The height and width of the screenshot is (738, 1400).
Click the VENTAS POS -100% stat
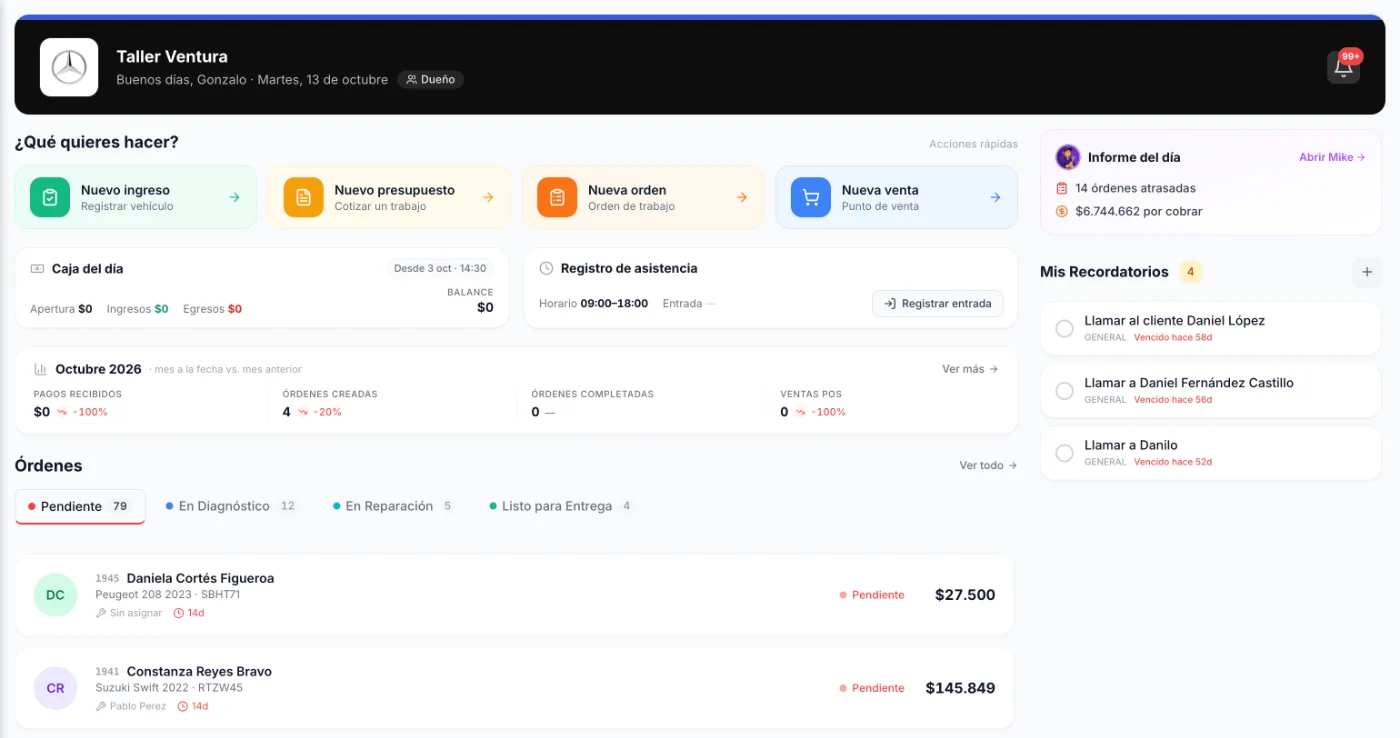[x=813, y=403]
